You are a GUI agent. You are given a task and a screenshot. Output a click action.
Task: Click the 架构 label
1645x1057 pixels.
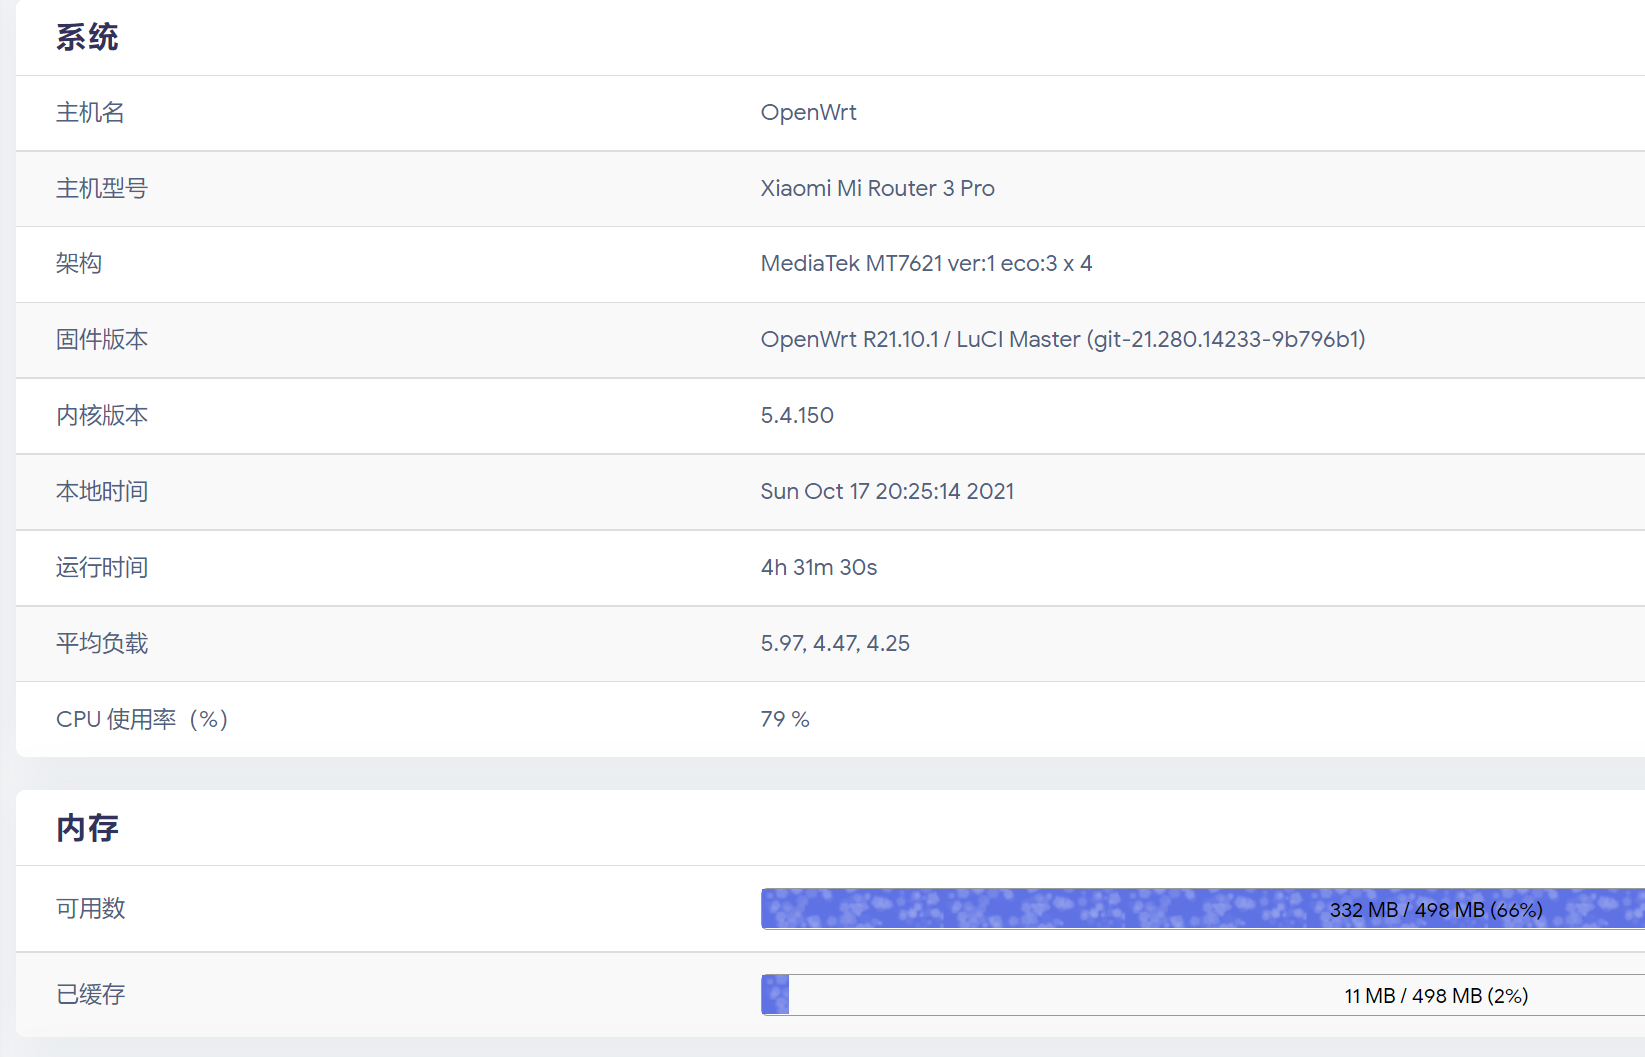tap(79, 263)
